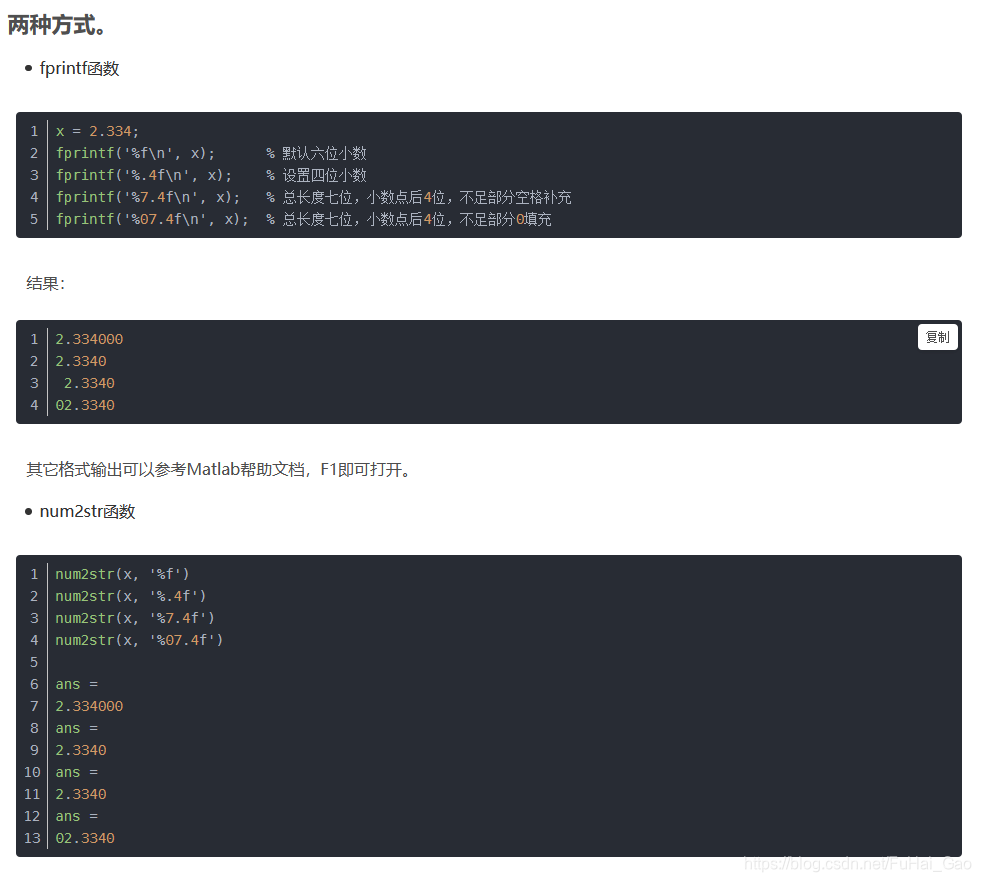Viewport: 981px width, 882px height.
Task: Click ans = on line 6
Action: pos(76,684)
